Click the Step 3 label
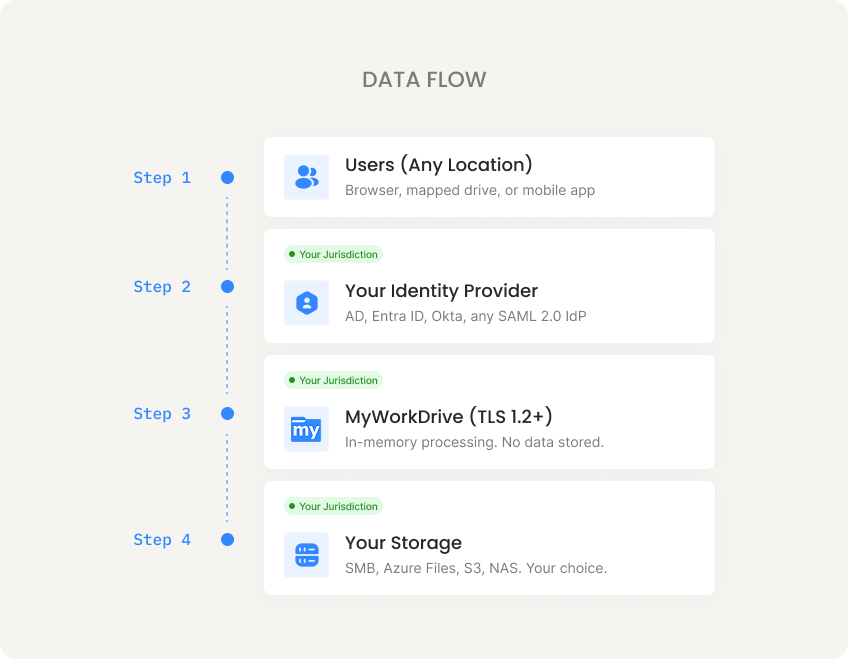Viewport: 848px width, 659px height. 162,414
